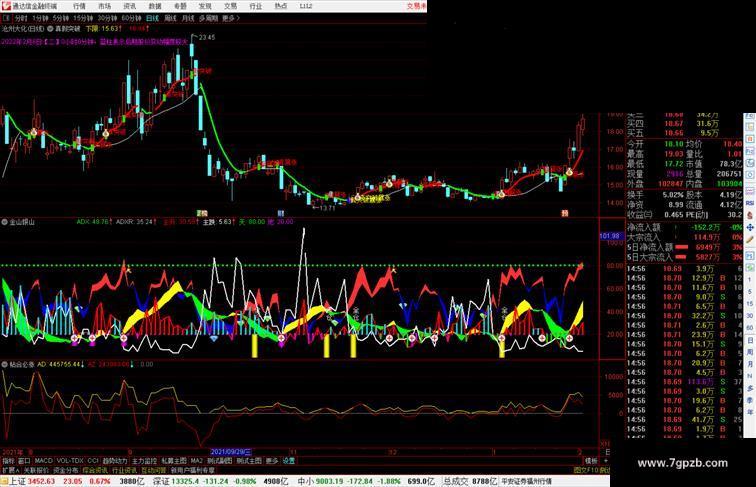
Task: Select the CCI indicator tab
Action: point(93,460)
